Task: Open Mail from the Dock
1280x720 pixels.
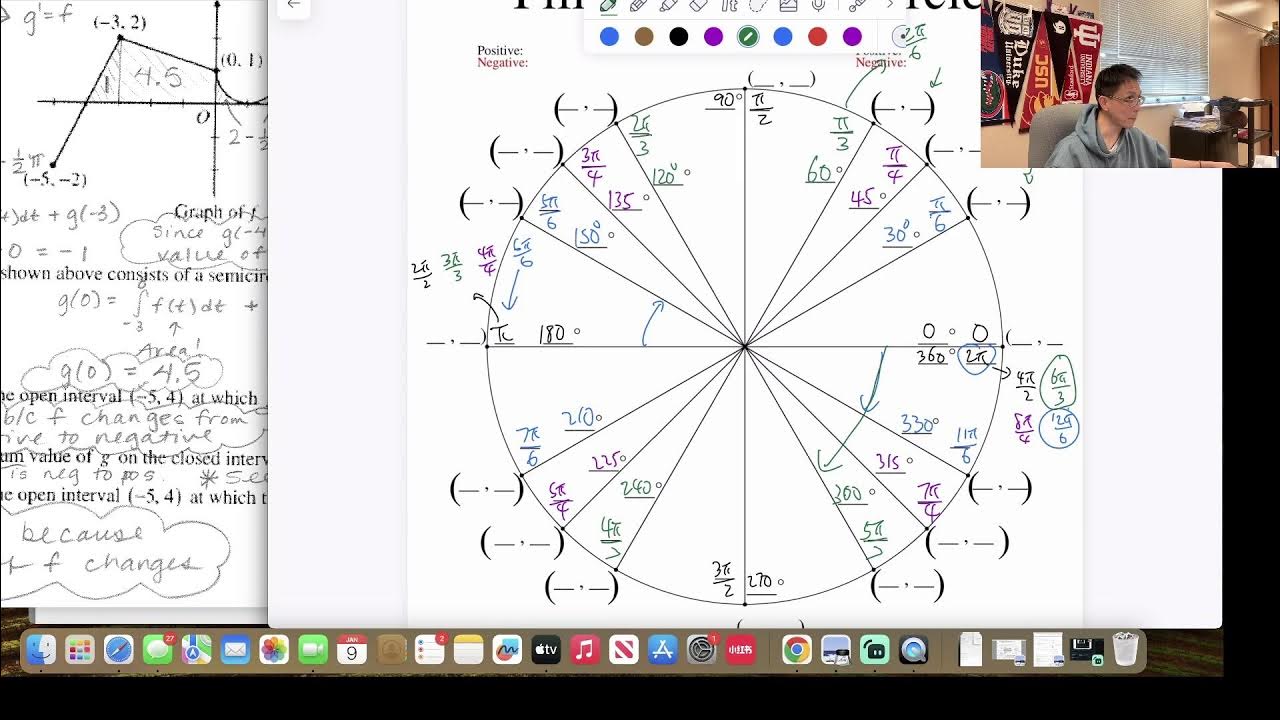Action: tap(235, 650)
